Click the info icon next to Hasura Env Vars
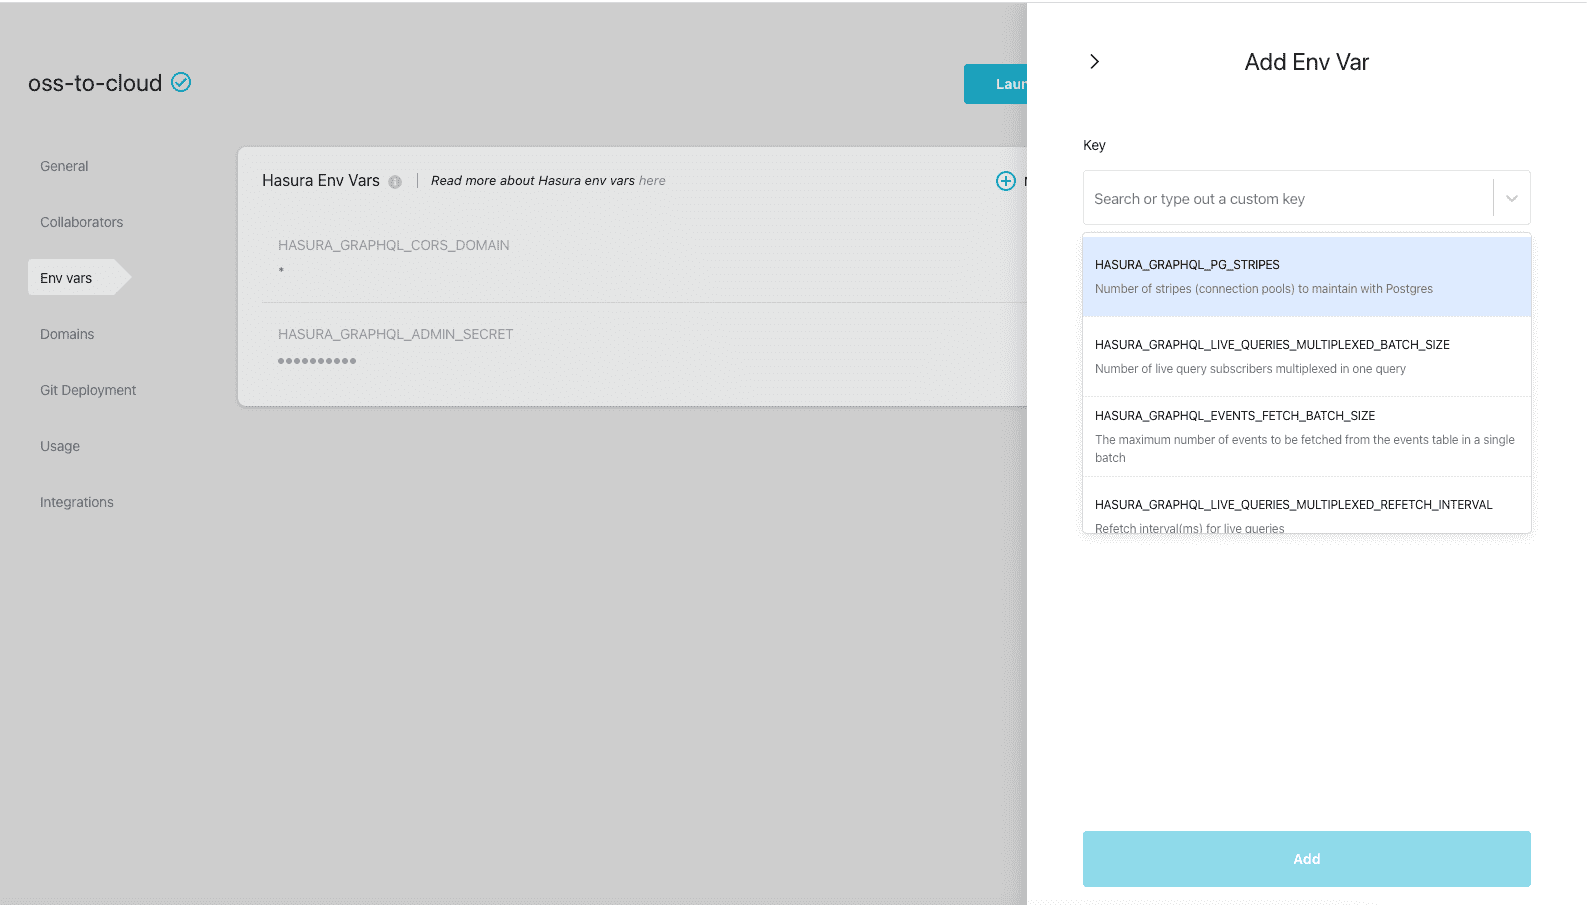The image size is (1587, 905). click(395, 182)
